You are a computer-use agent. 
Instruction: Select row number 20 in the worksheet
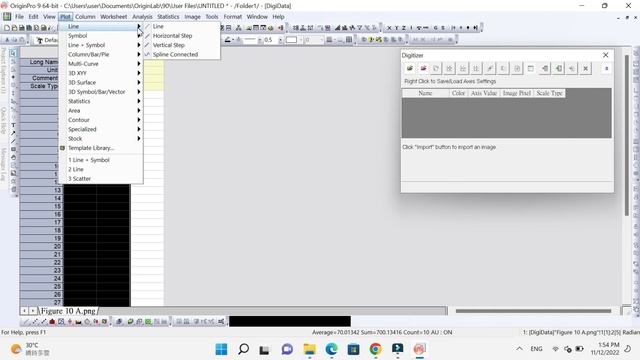(x=41, y=247)
